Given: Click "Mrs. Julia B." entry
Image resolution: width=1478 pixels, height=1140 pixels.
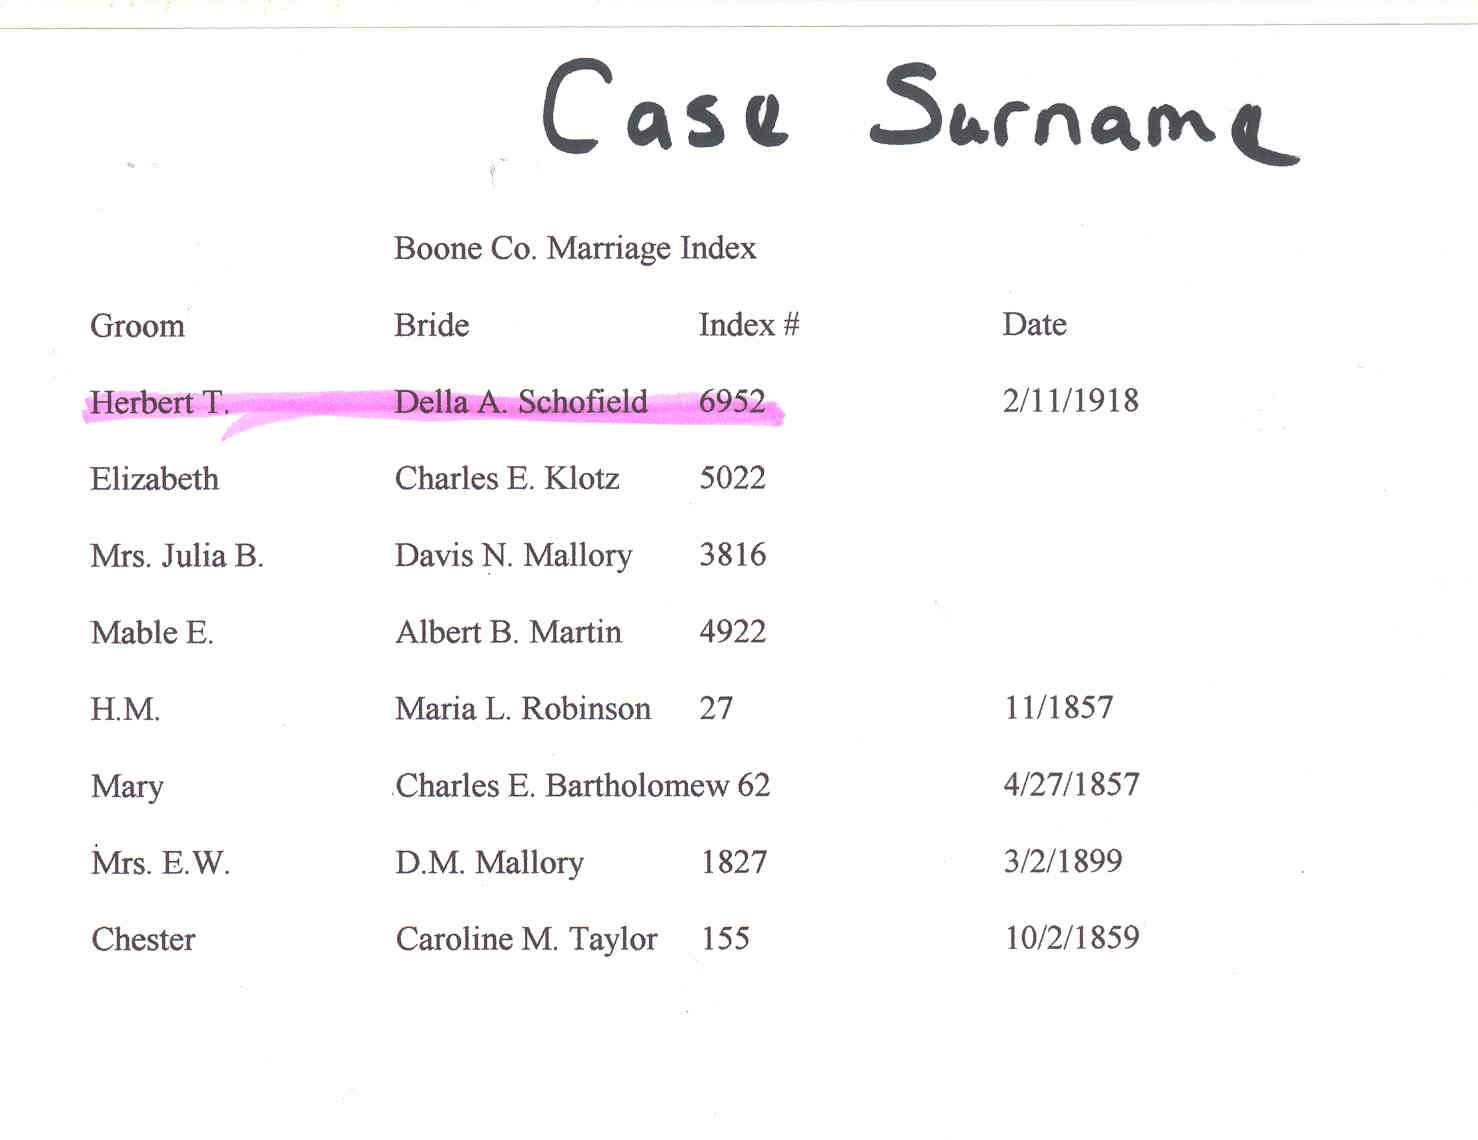Looking at the screenshot, I should click(177, 556).
